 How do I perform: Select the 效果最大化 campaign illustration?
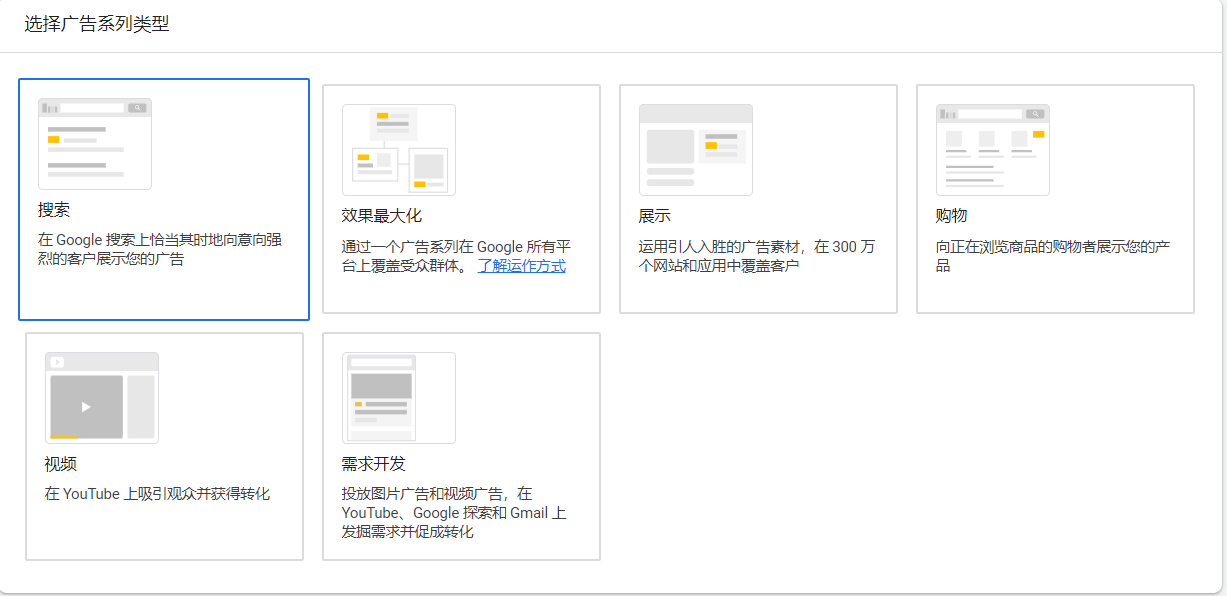[399, 150]
